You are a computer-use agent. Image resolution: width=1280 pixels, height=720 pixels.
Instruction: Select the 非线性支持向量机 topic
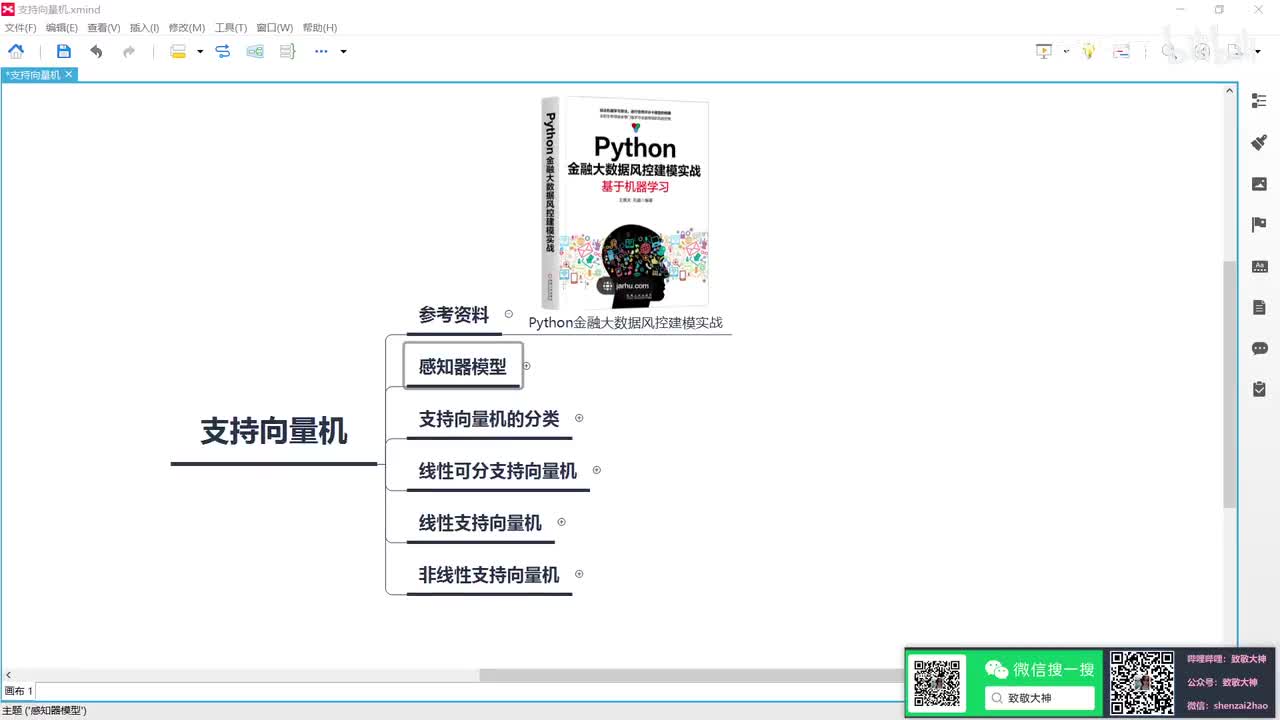pos(489,575)
